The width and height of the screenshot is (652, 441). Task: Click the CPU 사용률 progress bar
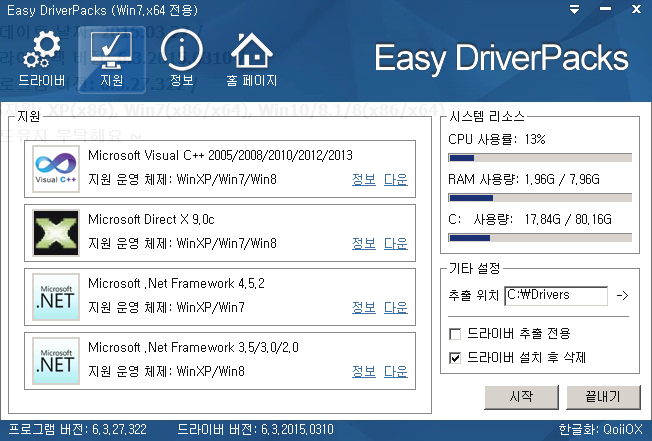coord(540,158)
